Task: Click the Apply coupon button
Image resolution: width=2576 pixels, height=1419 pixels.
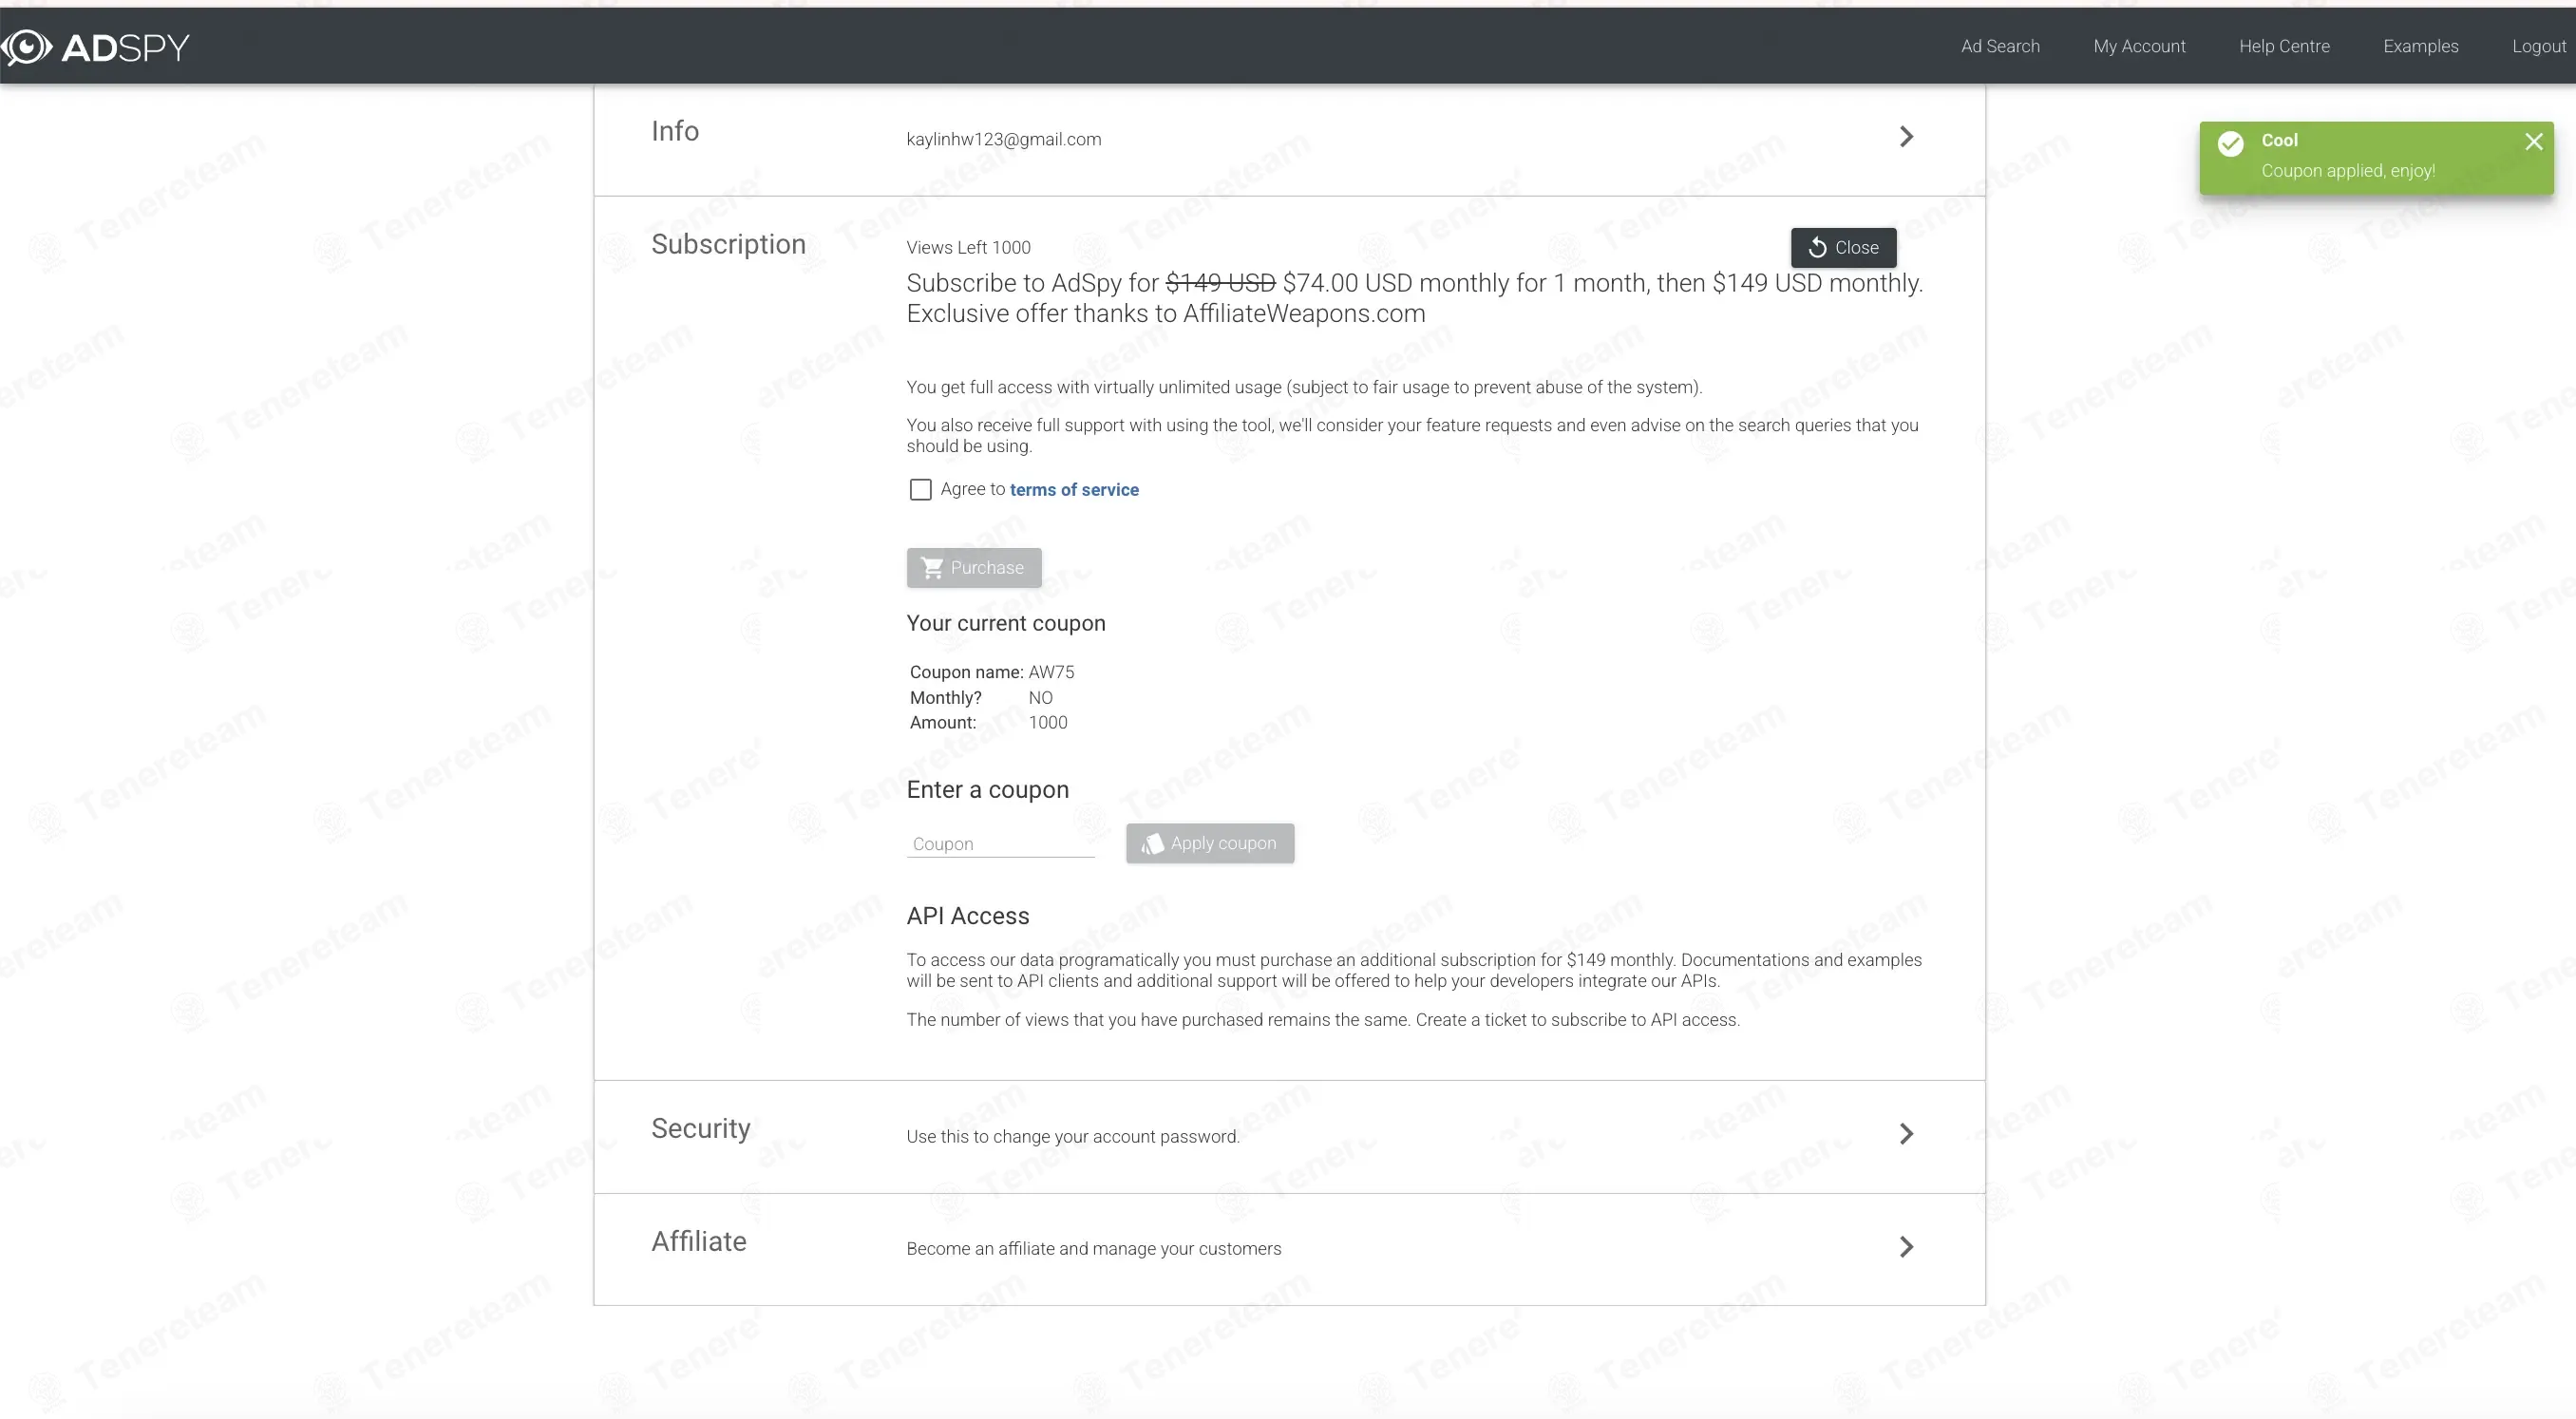Action: [x=1210, y=844]
